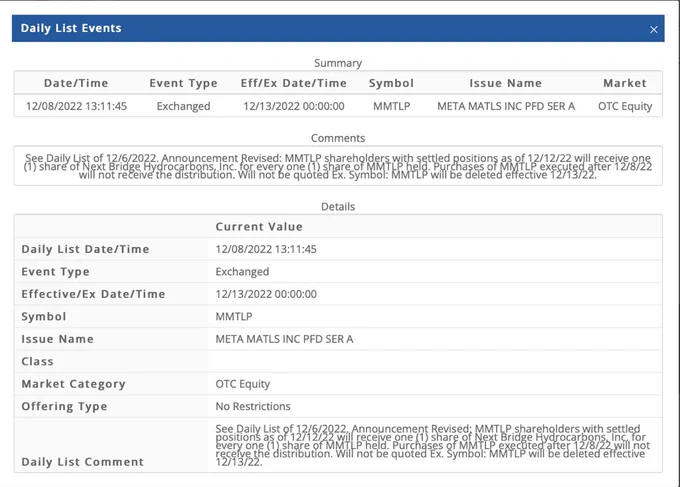Click the Details section heading

(338, 207)
